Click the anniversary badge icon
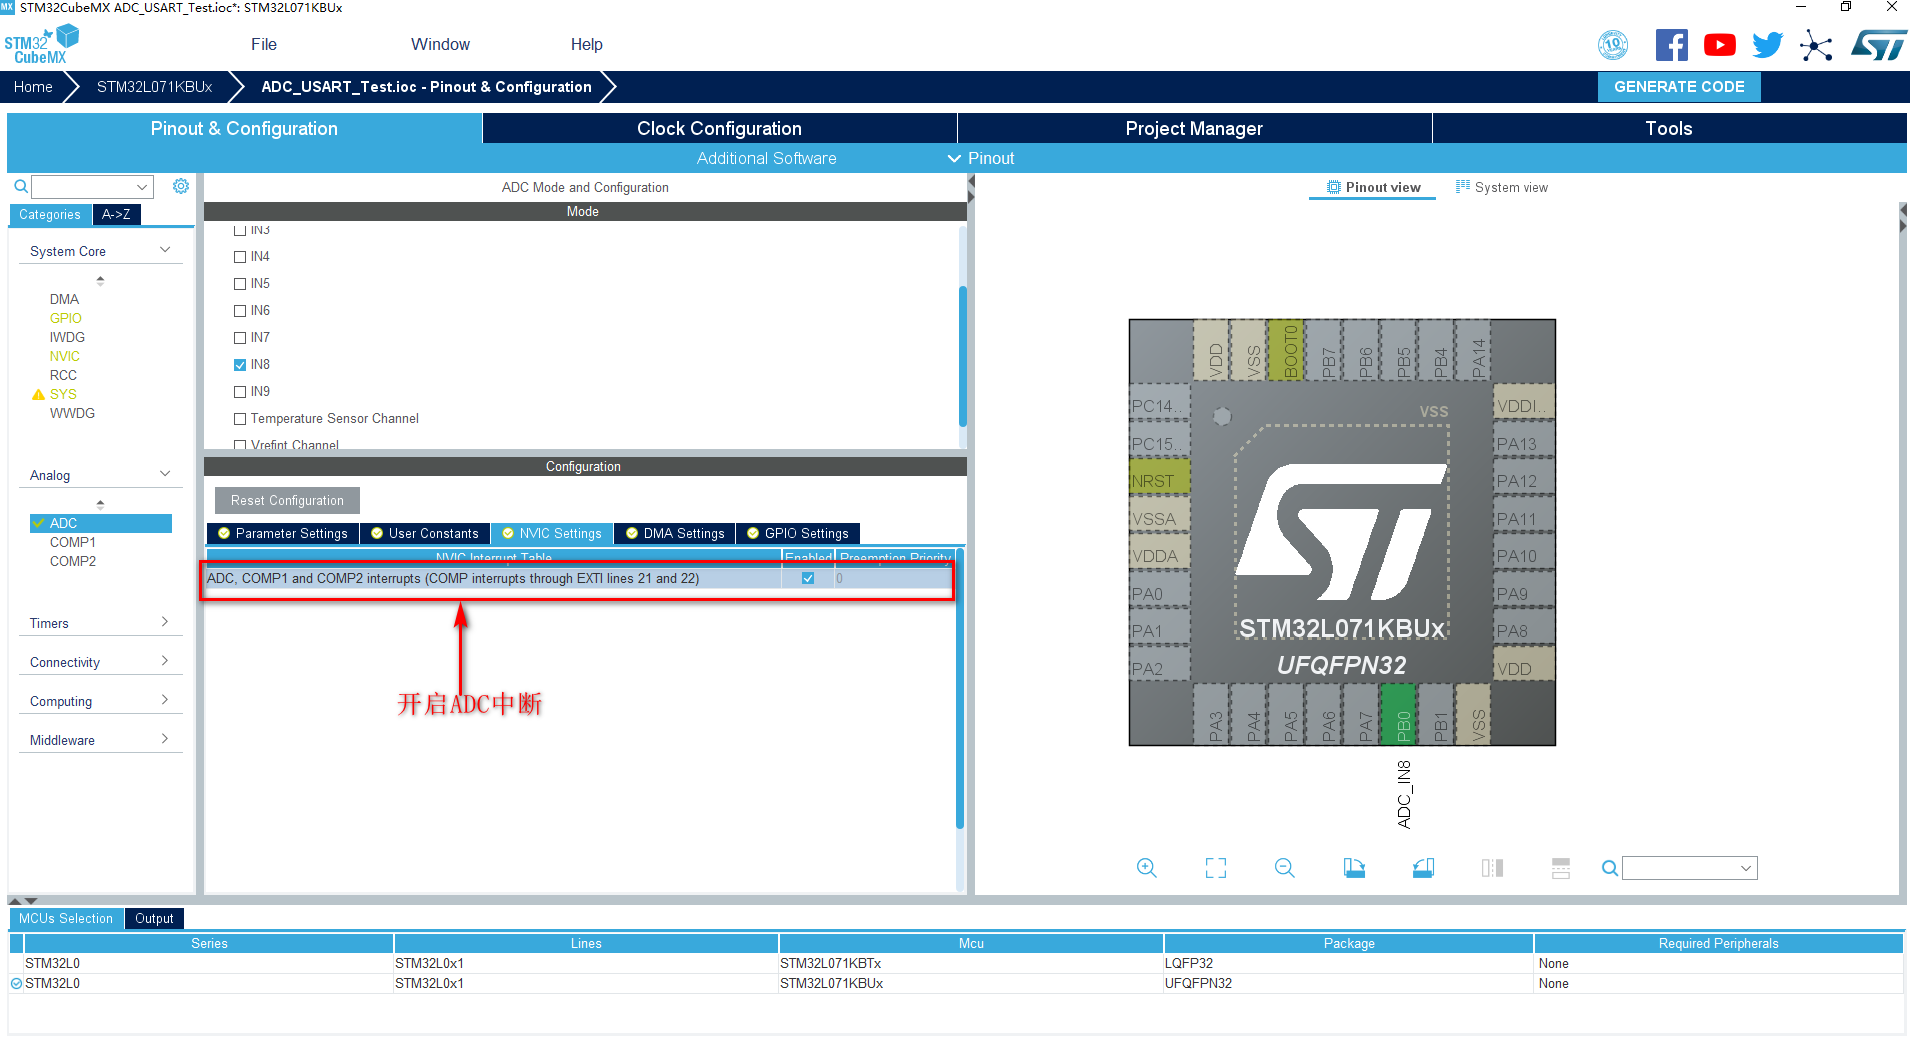This screenshot has width=1910, height=1045. (x=1612, y=45)
